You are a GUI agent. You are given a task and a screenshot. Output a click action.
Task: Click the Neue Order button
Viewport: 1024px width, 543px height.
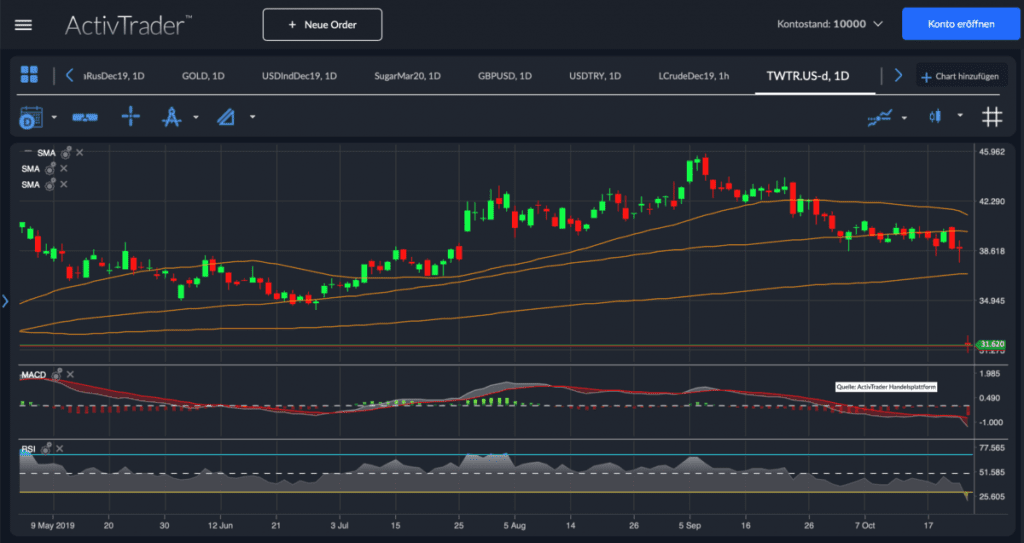tap(323, 25)
